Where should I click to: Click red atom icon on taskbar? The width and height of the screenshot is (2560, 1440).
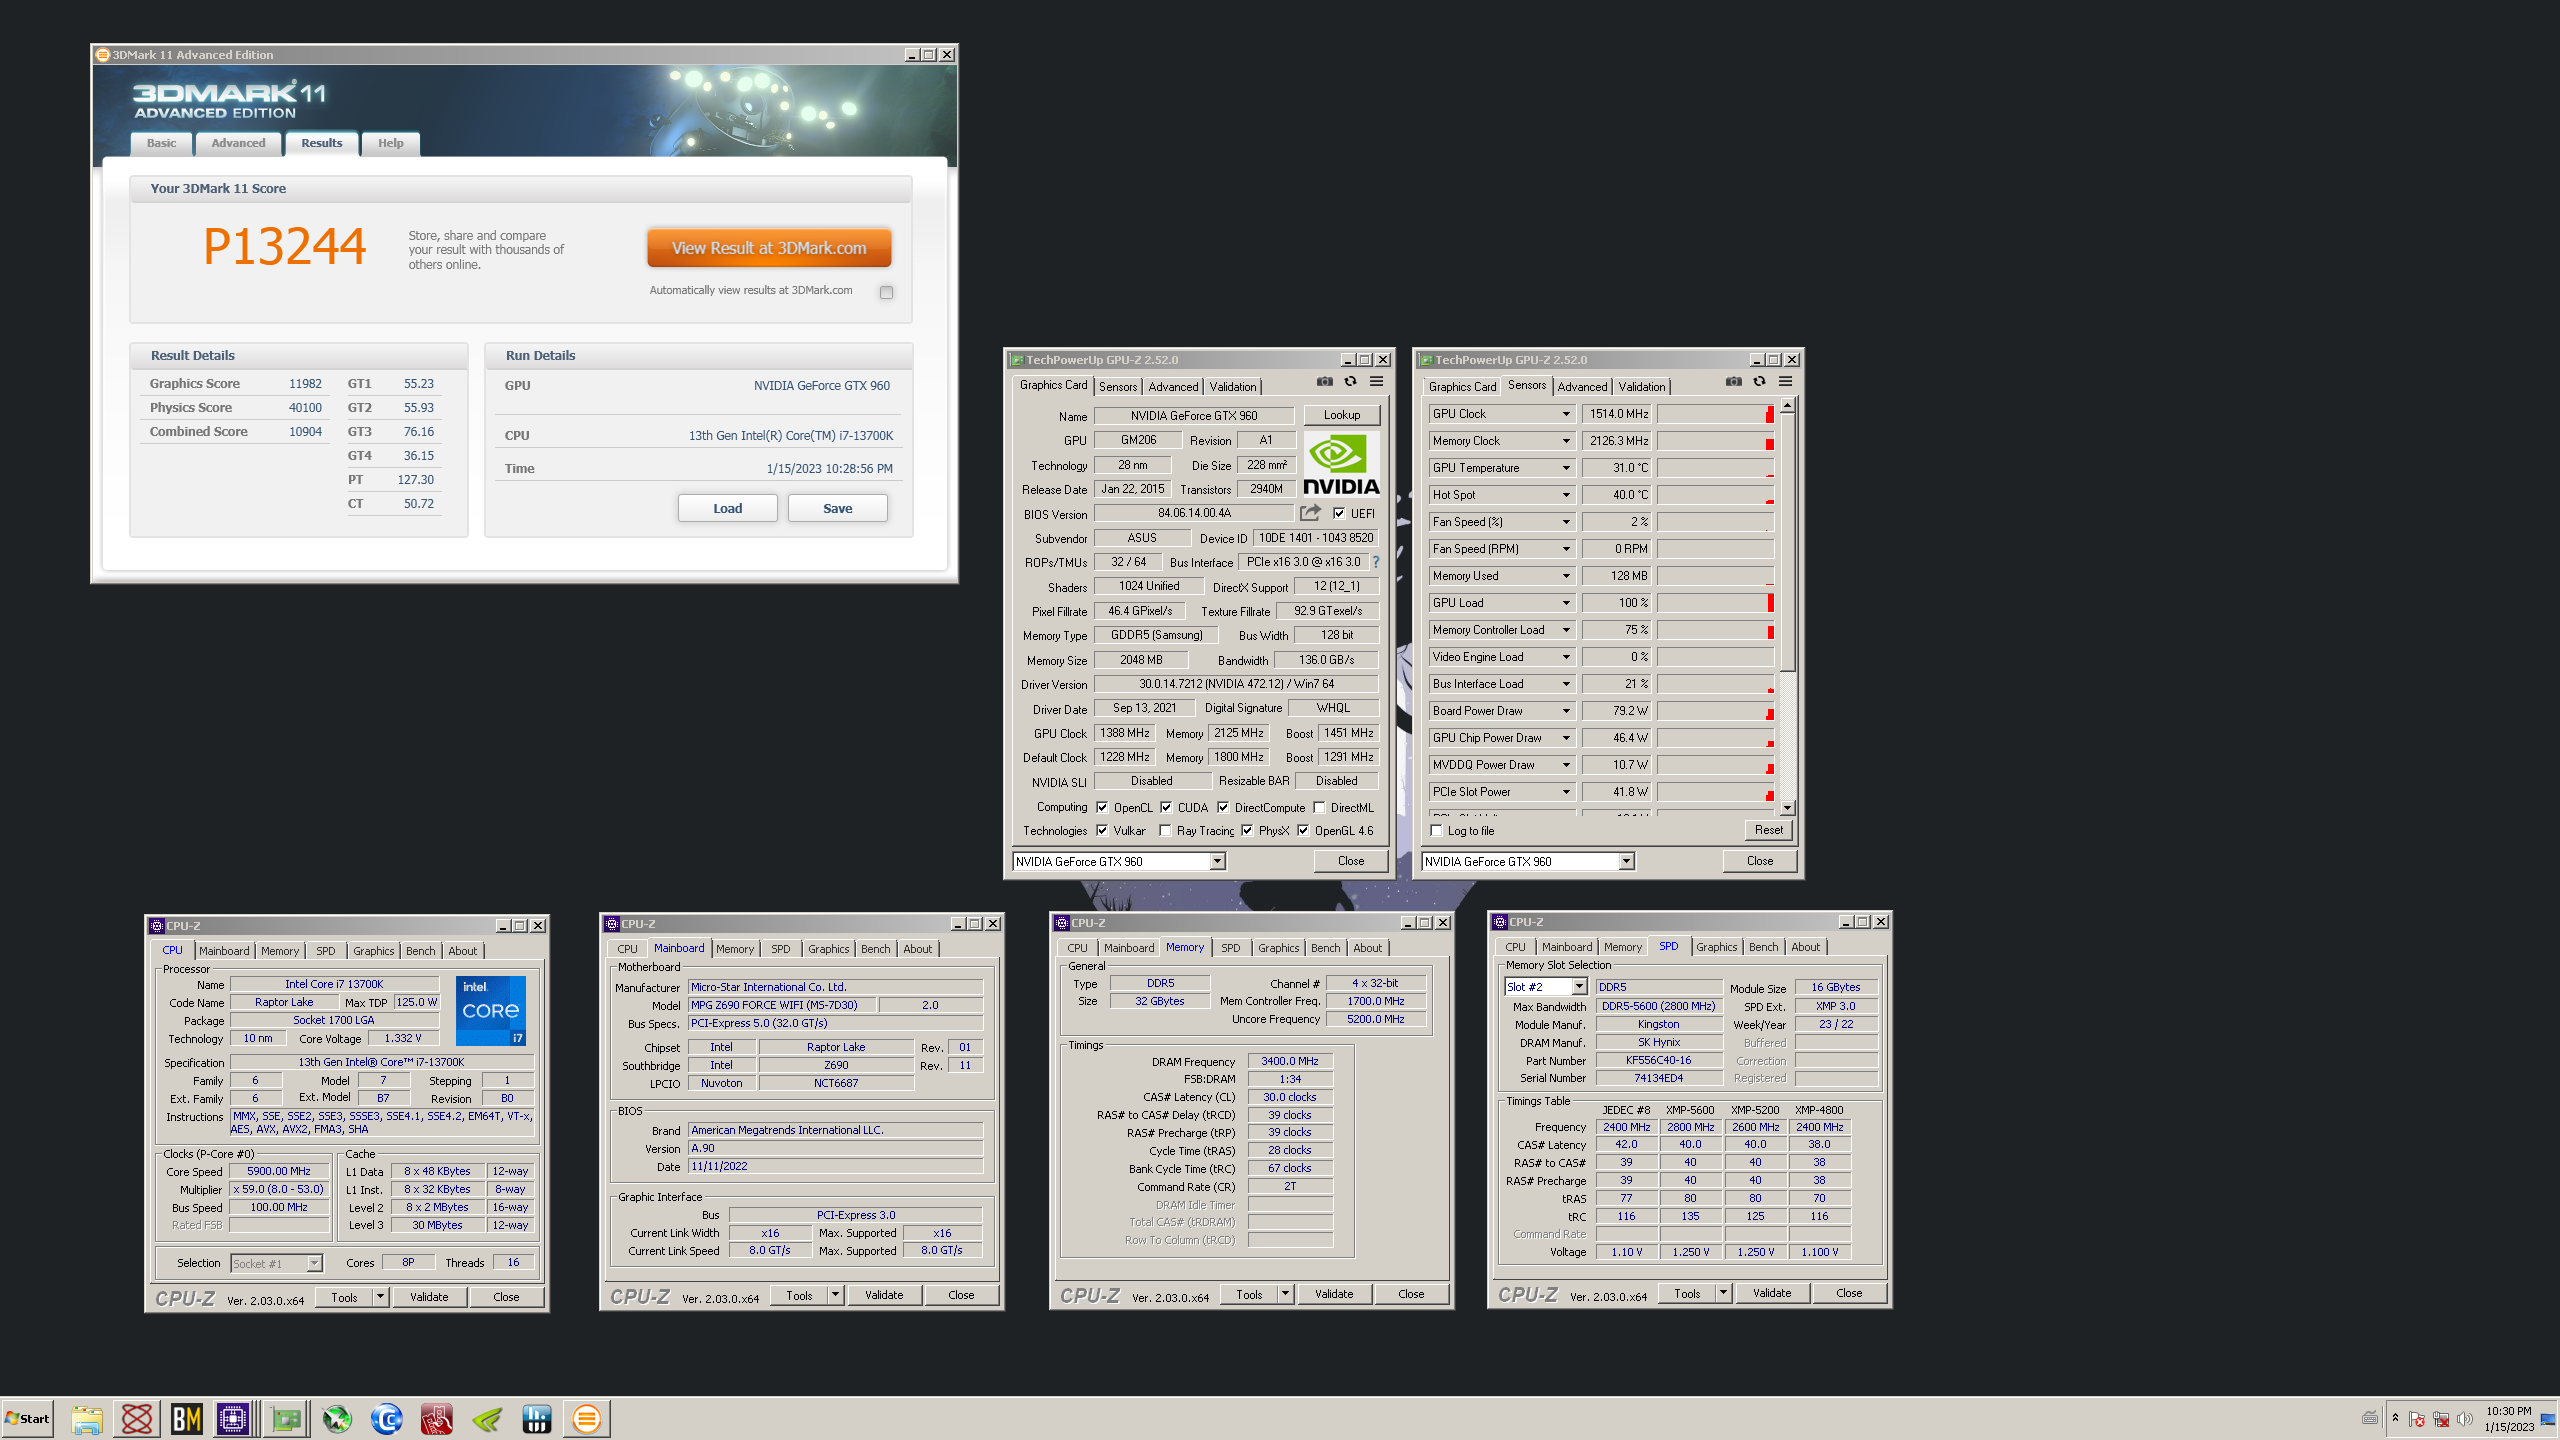coord(137,1418)
